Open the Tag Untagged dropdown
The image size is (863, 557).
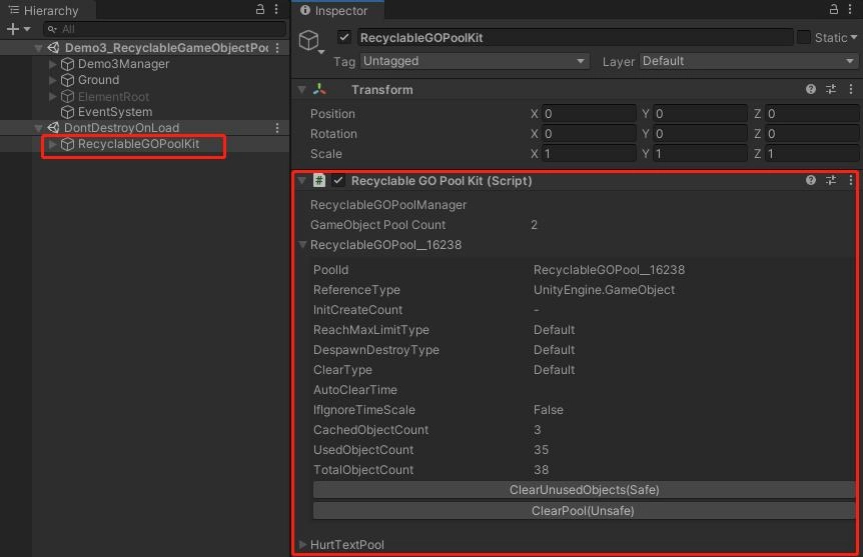click(x=474, y=61)
